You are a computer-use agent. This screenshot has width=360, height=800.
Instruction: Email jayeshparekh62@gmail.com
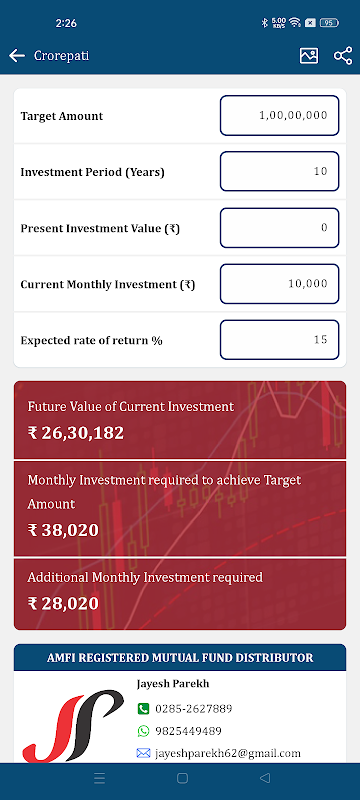click(x=227, y=753)
